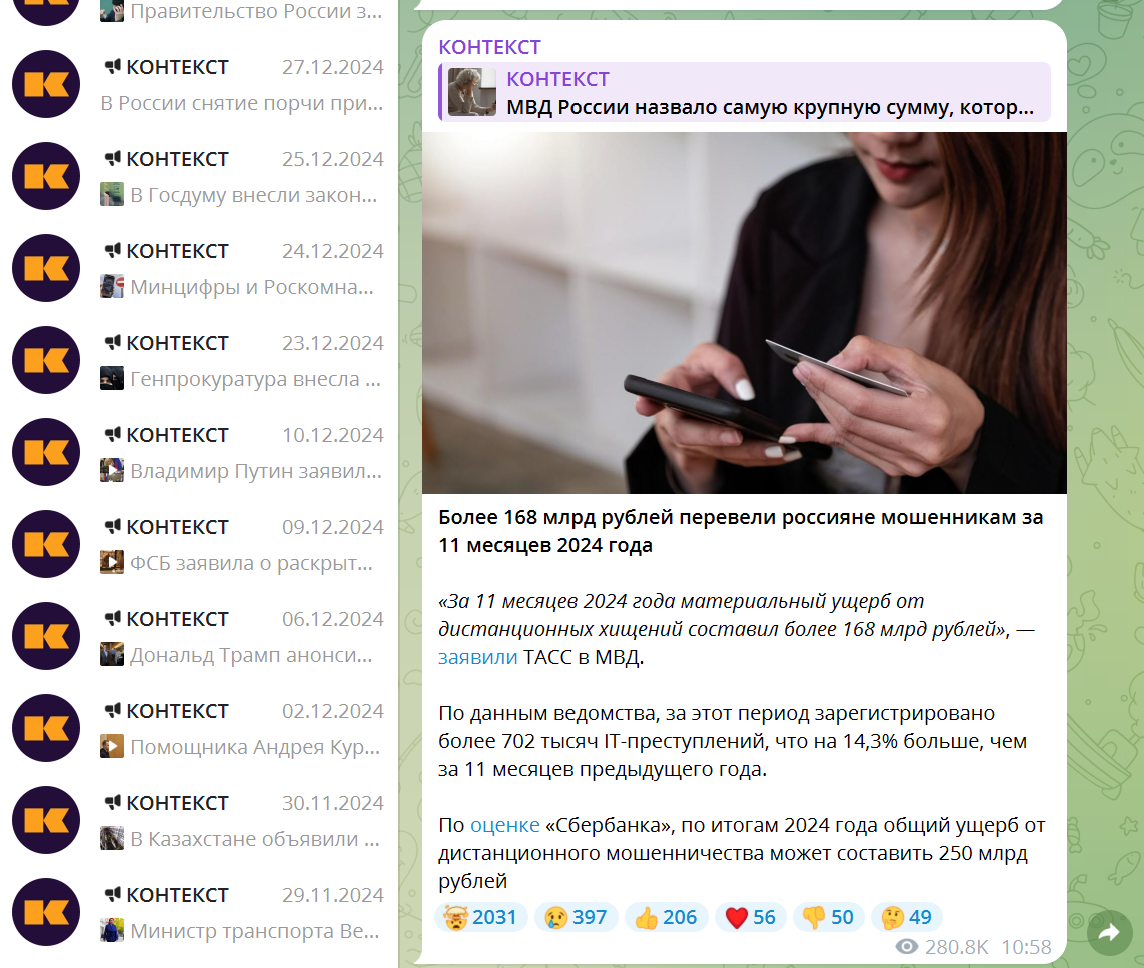Screen dimensions: 1144x968
Task: Open the woman with phone photo
Action: point(744,313)
